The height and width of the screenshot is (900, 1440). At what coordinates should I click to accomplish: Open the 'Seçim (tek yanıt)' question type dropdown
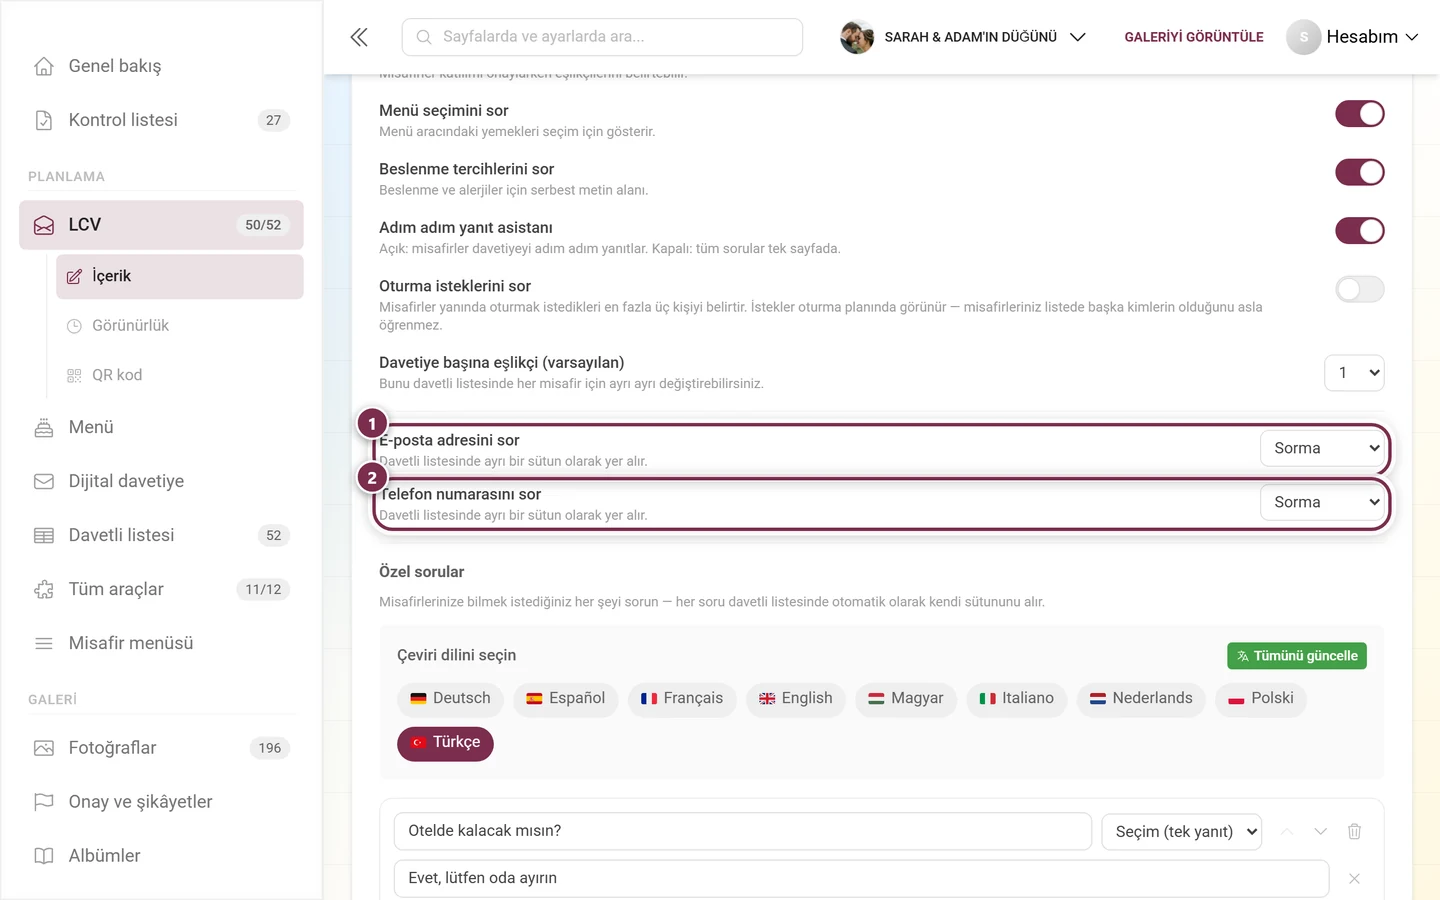tap(1182, 831)
